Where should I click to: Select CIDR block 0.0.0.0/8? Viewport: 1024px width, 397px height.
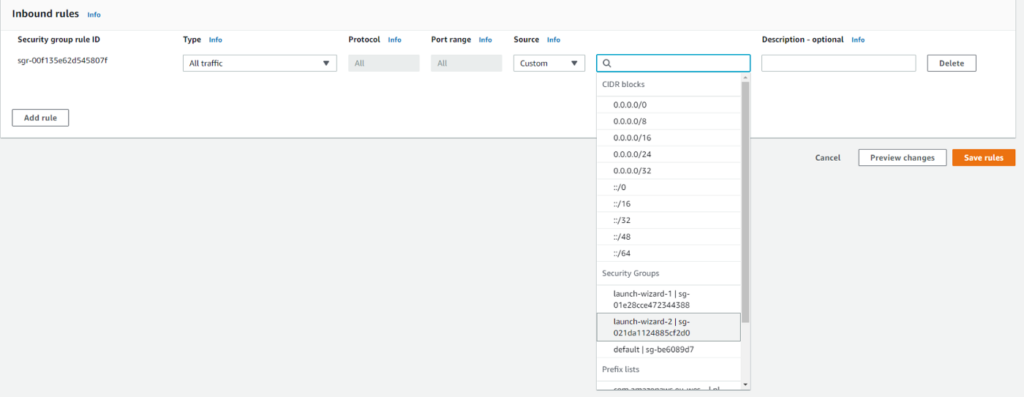pos(669,121)
